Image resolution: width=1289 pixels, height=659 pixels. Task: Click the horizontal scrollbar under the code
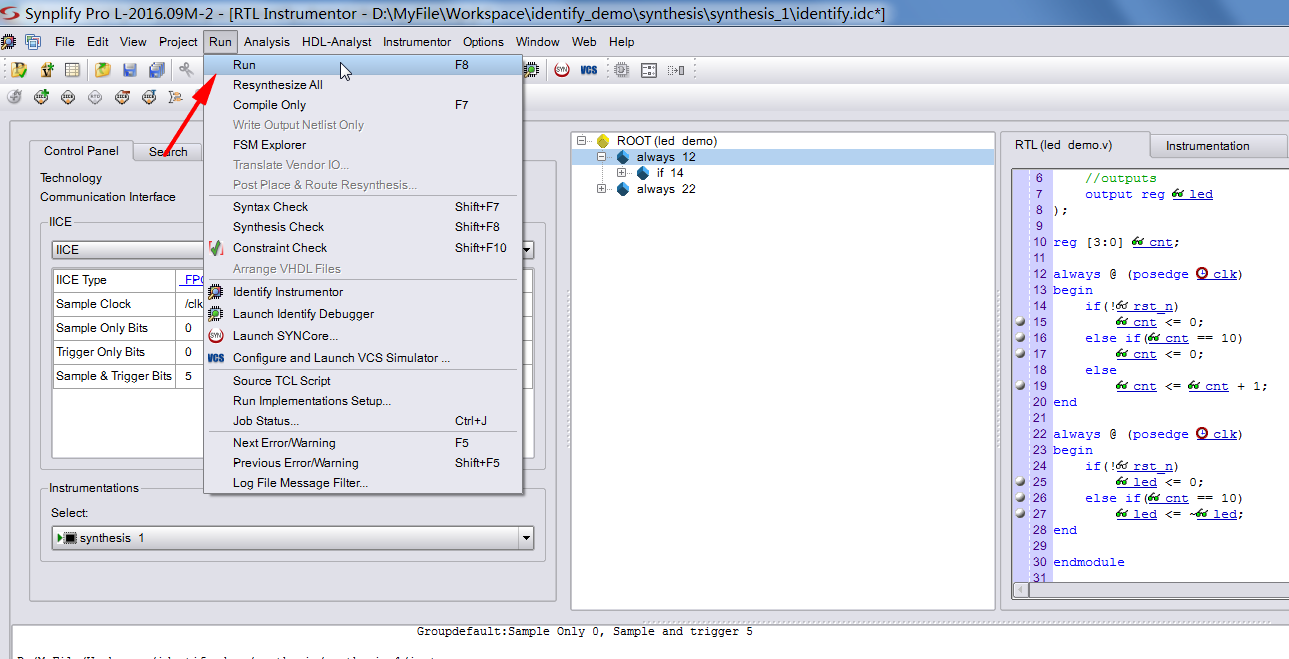(1157, 591)
